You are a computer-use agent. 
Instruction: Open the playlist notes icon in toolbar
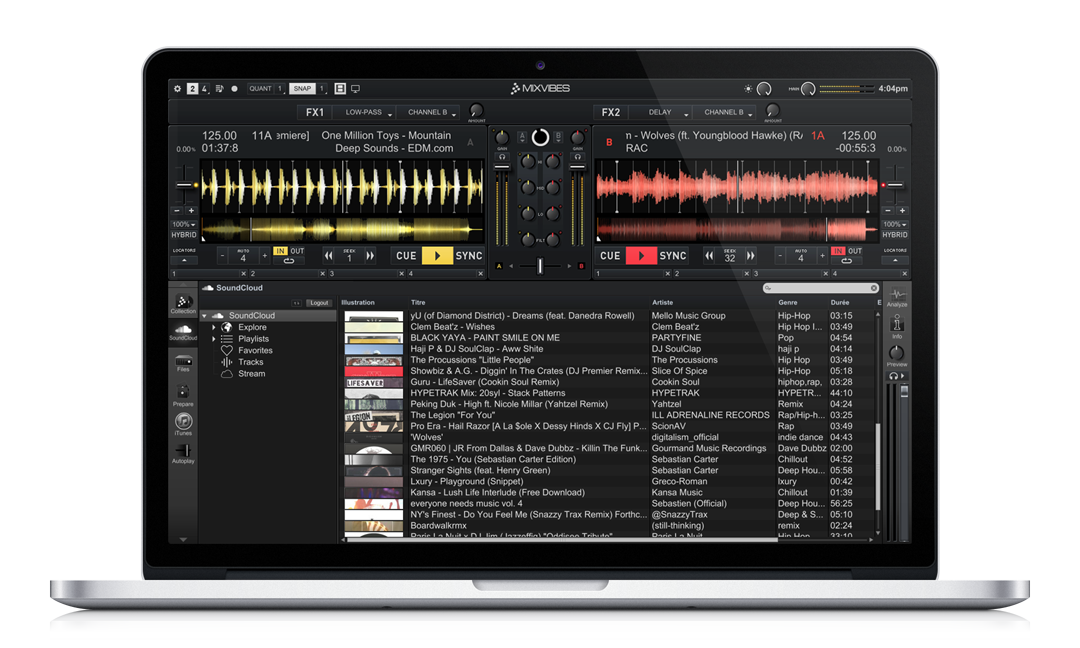[x=220, y=89]
